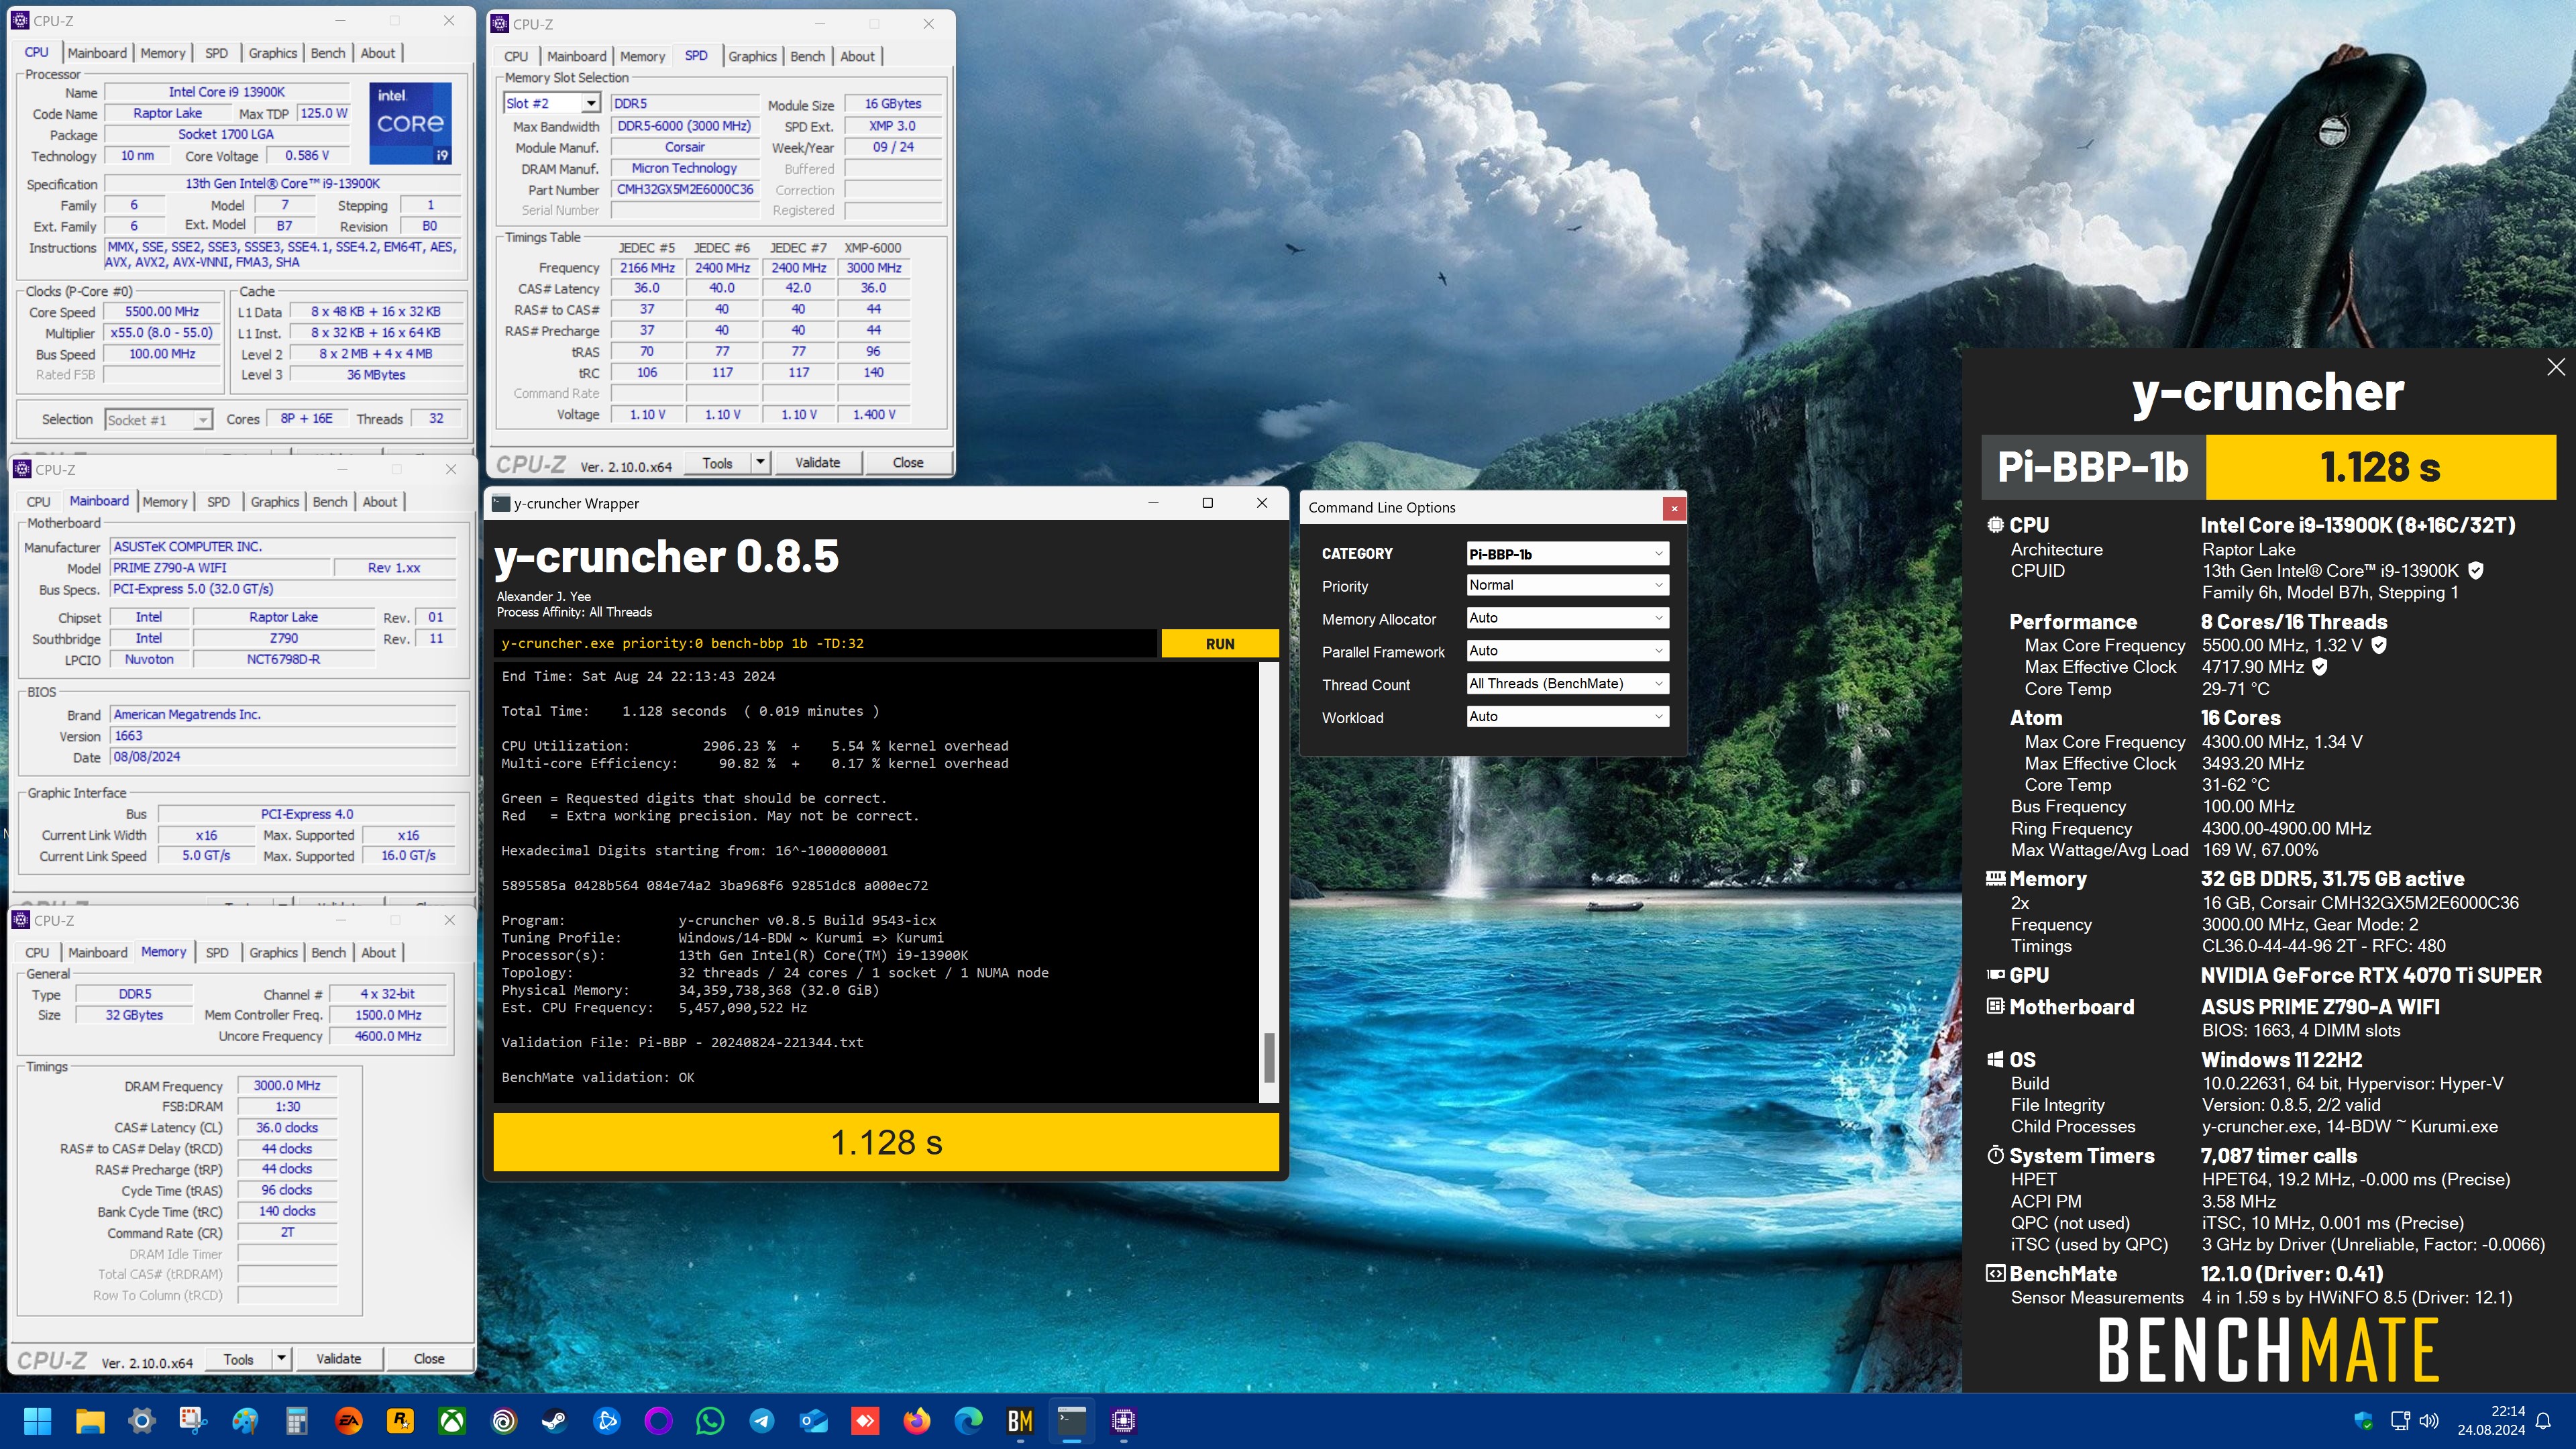Viewport: 2576px width, 1449px height.
Task: Open File Explorer from the taskbar
Action: [x=90, y=1420]
